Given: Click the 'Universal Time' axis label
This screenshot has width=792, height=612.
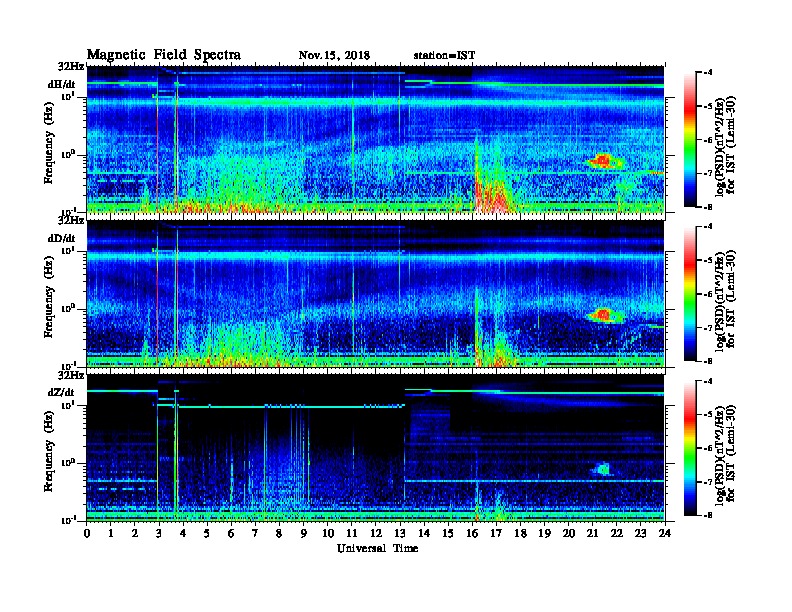Looking at the screenshot, I should click(x=377, y=548).
